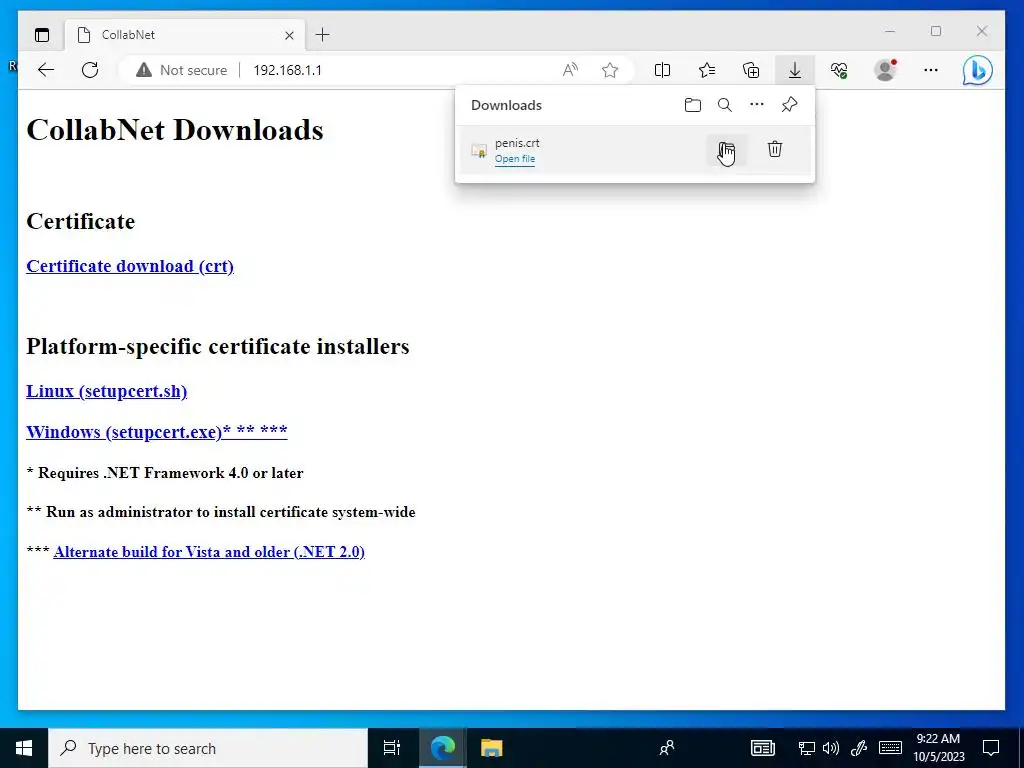Click the penis.crt file name

click(x=517, y=142)
